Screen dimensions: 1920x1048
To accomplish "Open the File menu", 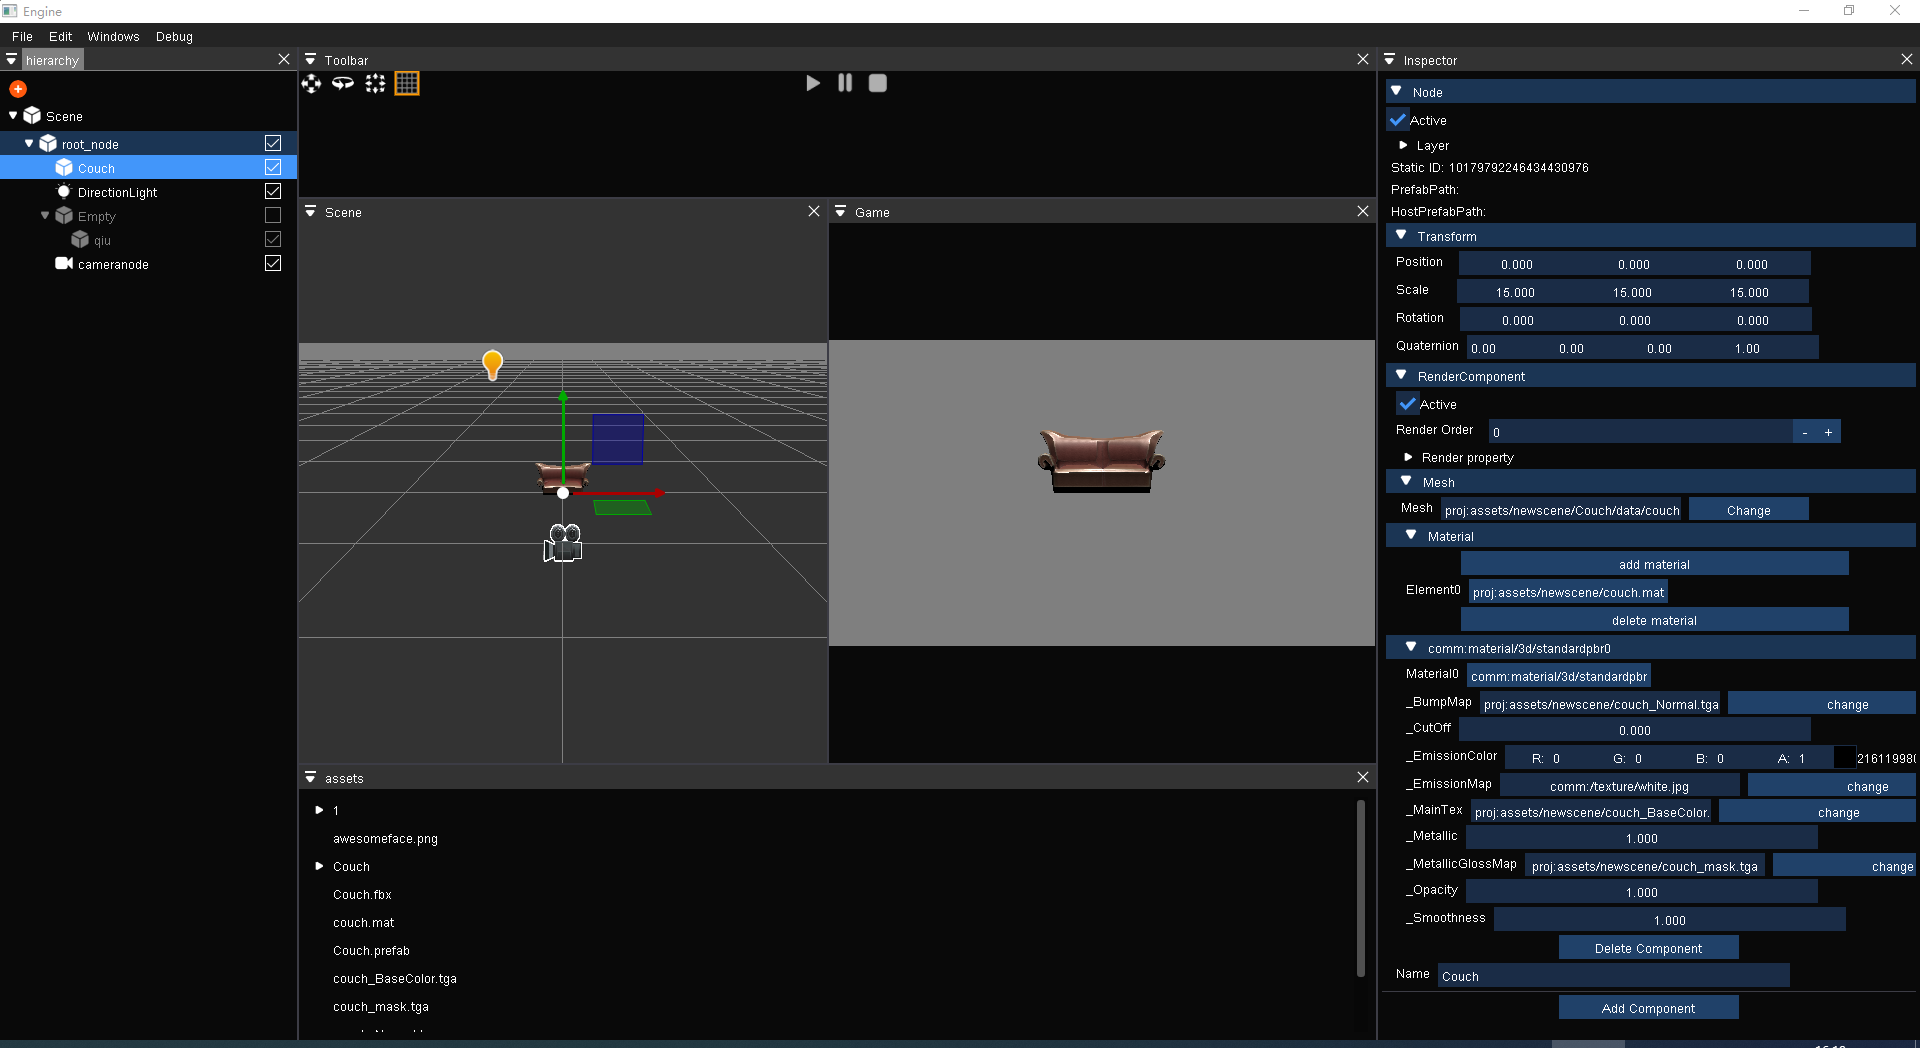I will click(22, 37).
